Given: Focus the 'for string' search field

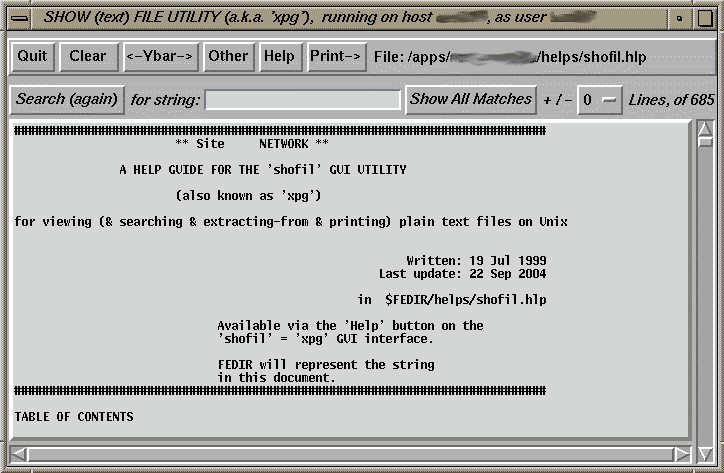Looking at the screenshot, I should pyautogui.click(x=302, y=100).
